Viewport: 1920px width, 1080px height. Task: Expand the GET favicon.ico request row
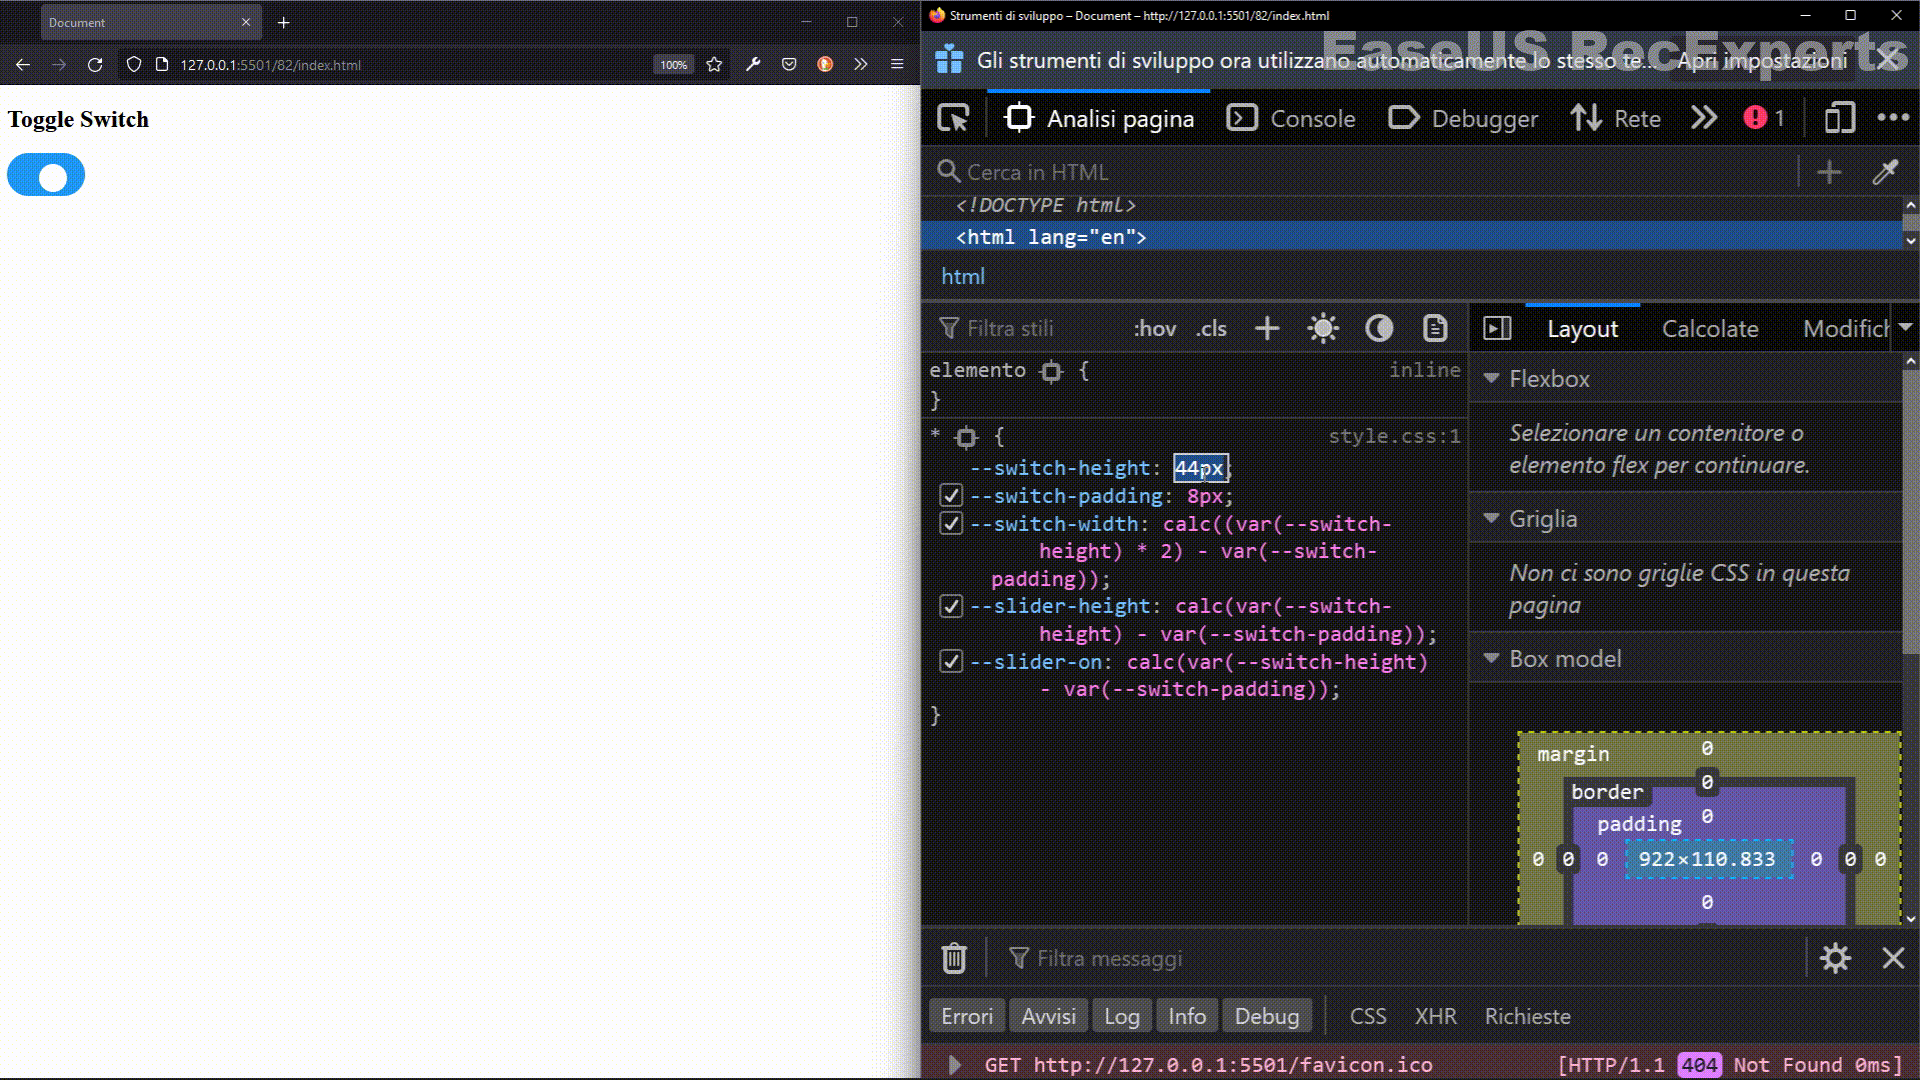[954, 1065]
